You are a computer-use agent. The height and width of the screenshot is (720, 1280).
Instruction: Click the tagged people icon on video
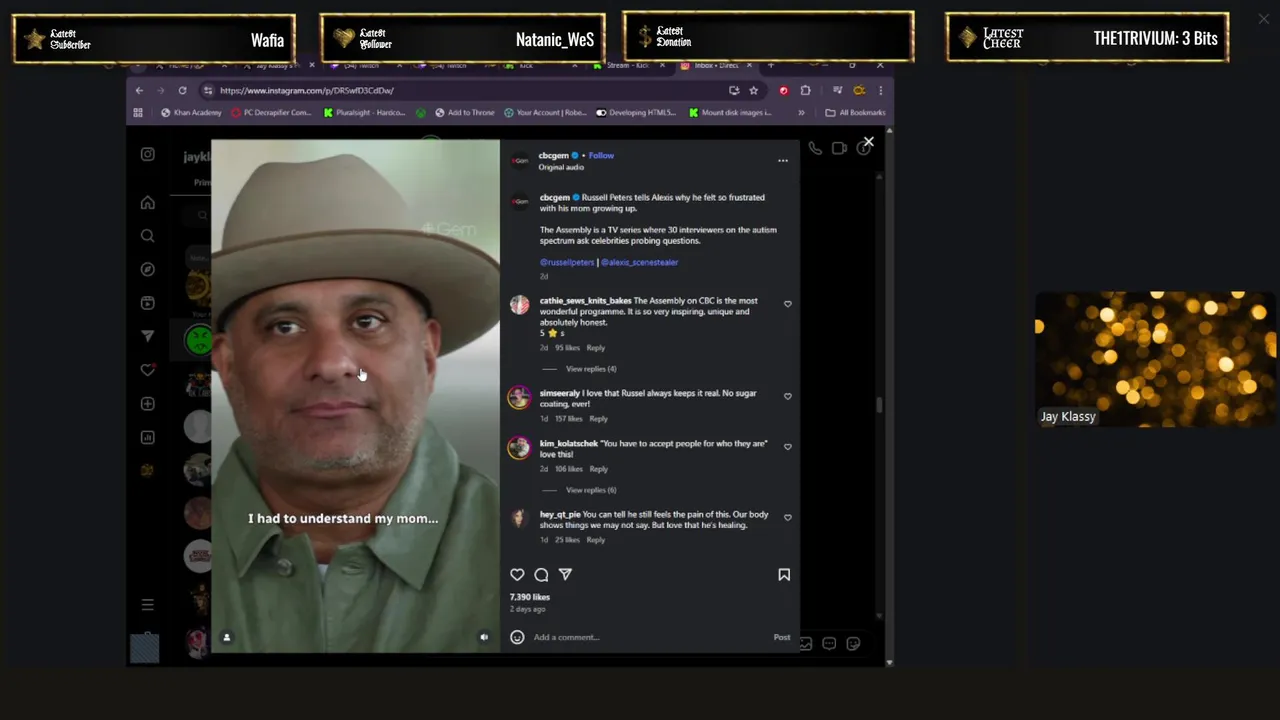click(x=226, y=637)
